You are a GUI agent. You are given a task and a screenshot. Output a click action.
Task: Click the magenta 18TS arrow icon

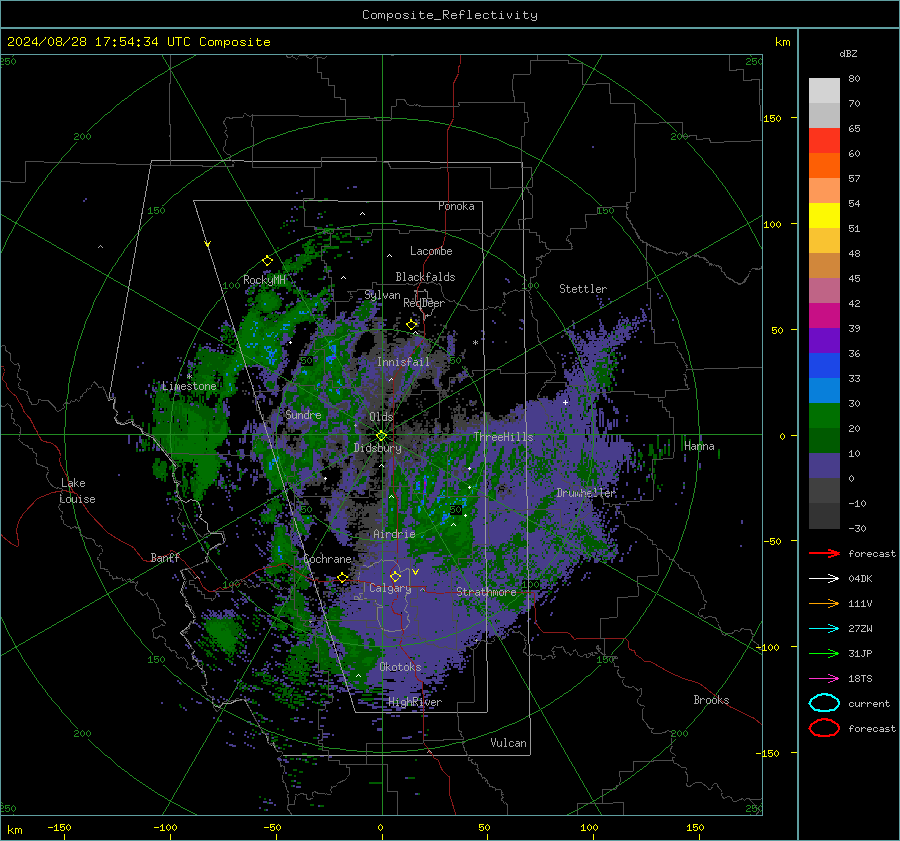coord(824,679)
